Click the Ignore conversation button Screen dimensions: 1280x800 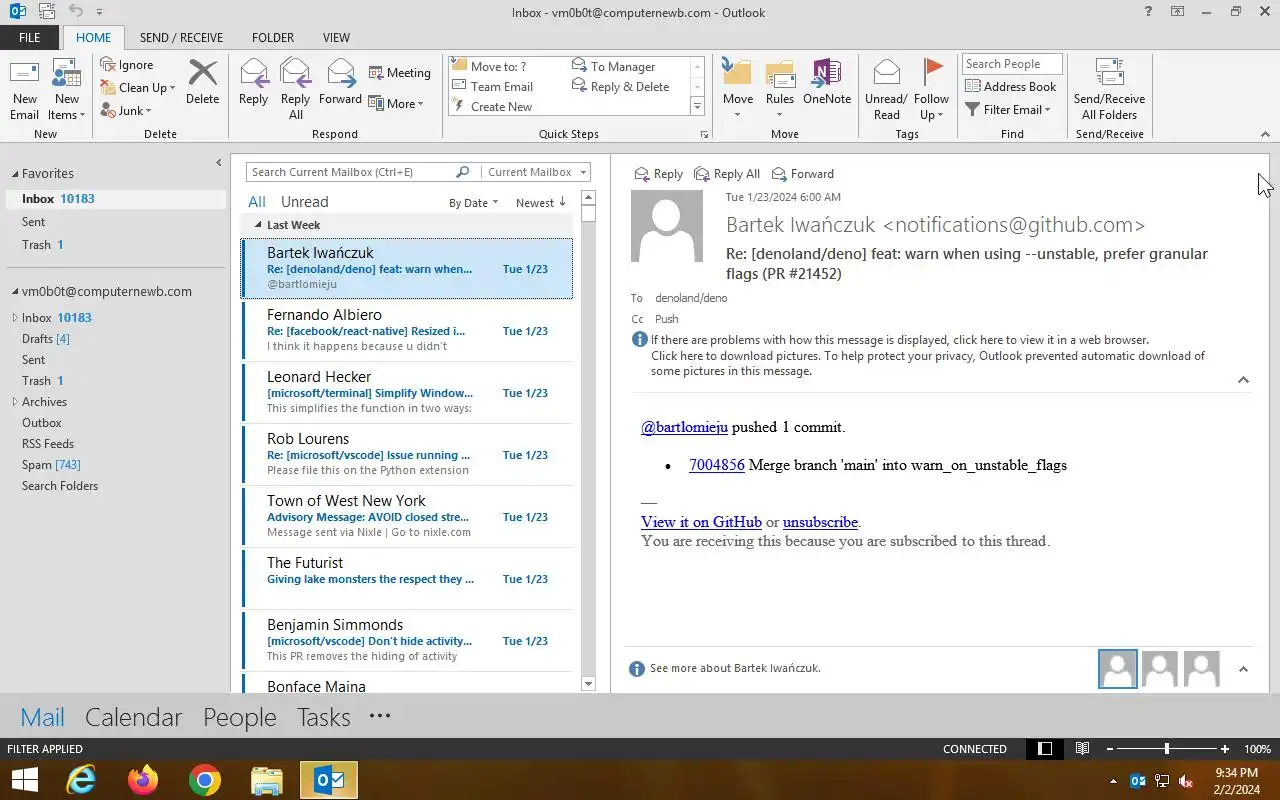(x=127, y=65)
